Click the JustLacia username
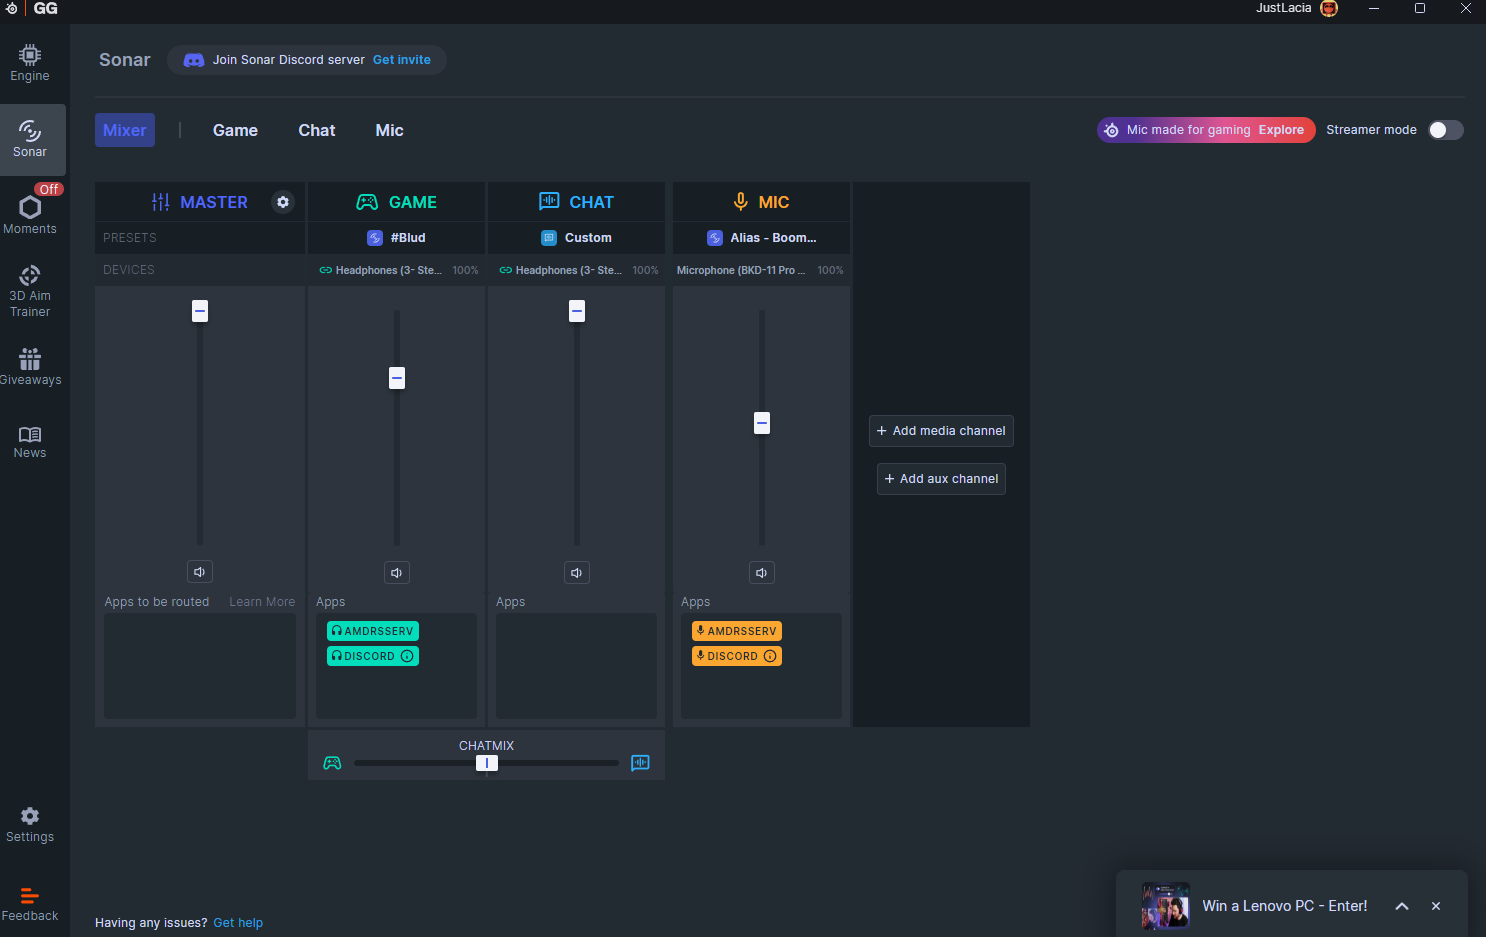The image size is (1486, 937). tap(1284, 8)
